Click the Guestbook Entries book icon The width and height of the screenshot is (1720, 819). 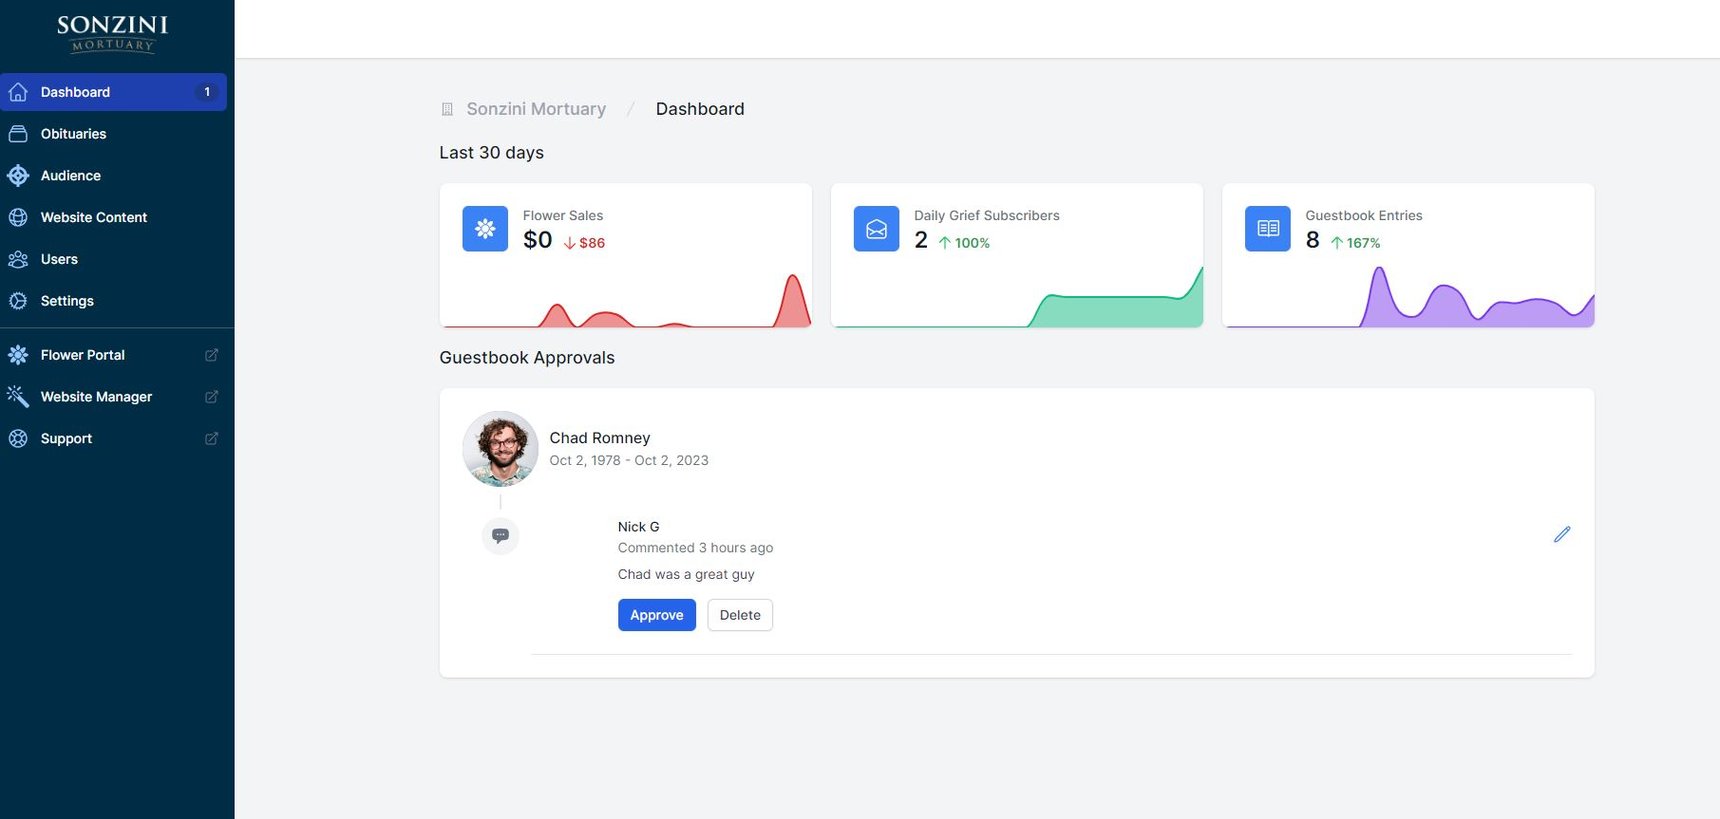click(x=1267, y=229)
